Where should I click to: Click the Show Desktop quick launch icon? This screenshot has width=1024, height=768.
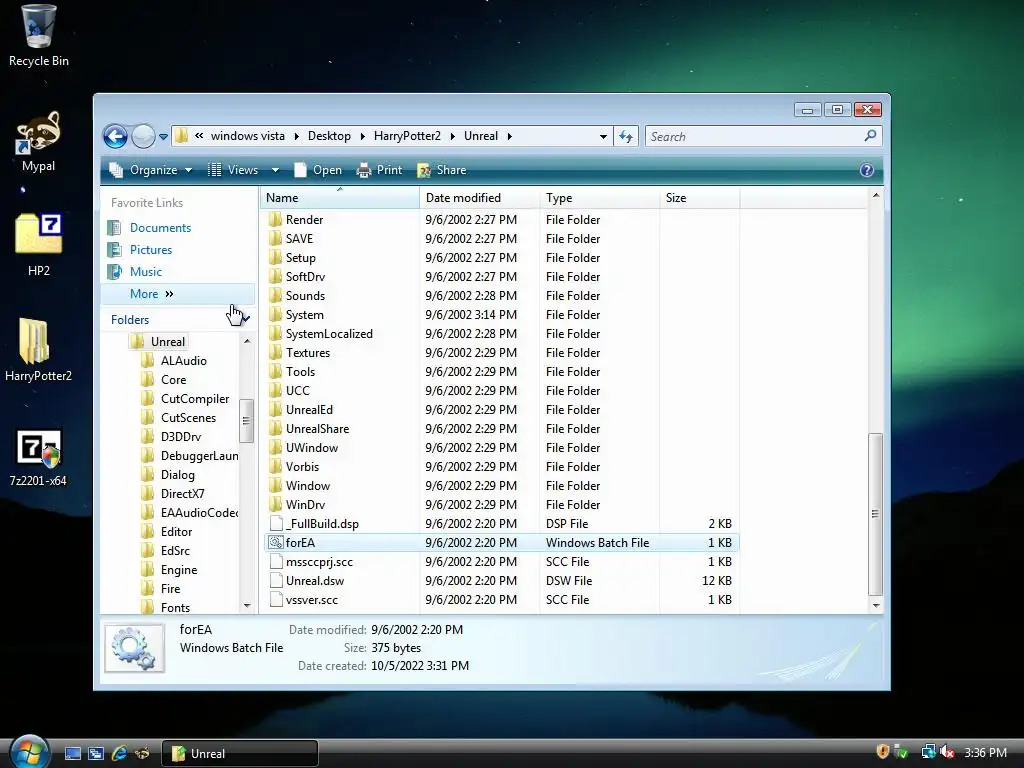(72, 754)
